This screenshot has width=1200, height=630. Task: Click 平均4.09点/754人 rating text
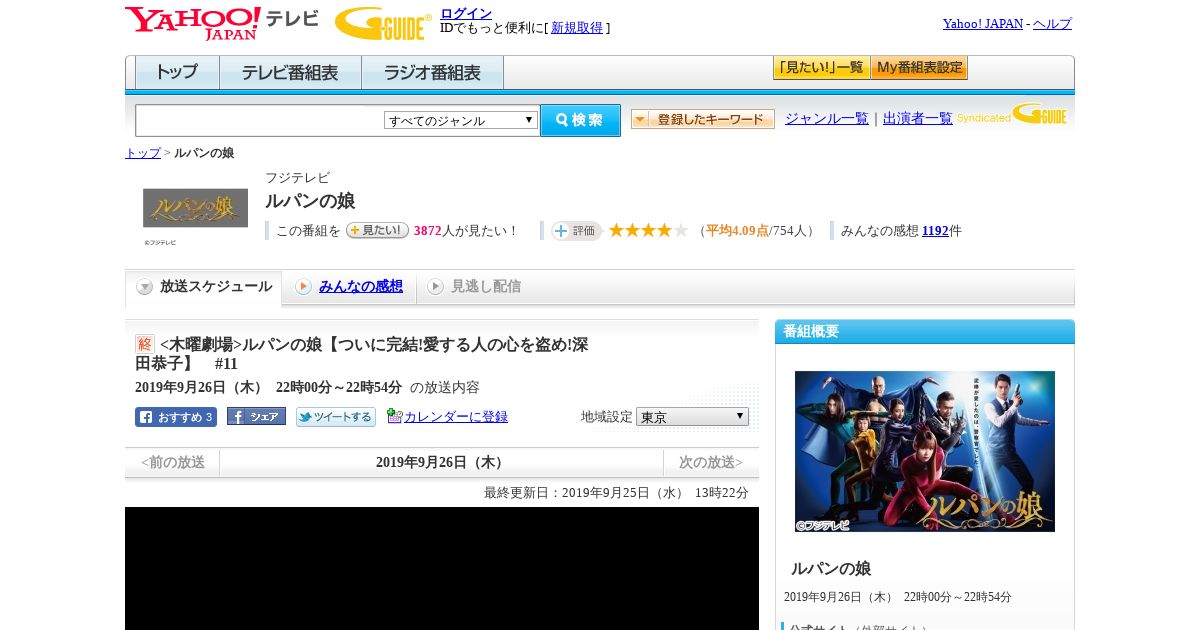click(x=758, y=231)
